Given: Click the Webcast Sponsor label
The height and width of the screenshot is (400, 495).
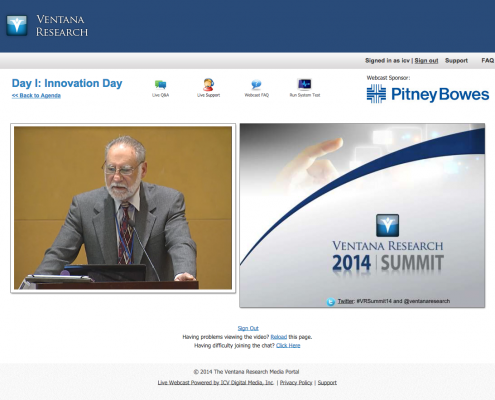Looking at the screenshot, I should (388, 78).
